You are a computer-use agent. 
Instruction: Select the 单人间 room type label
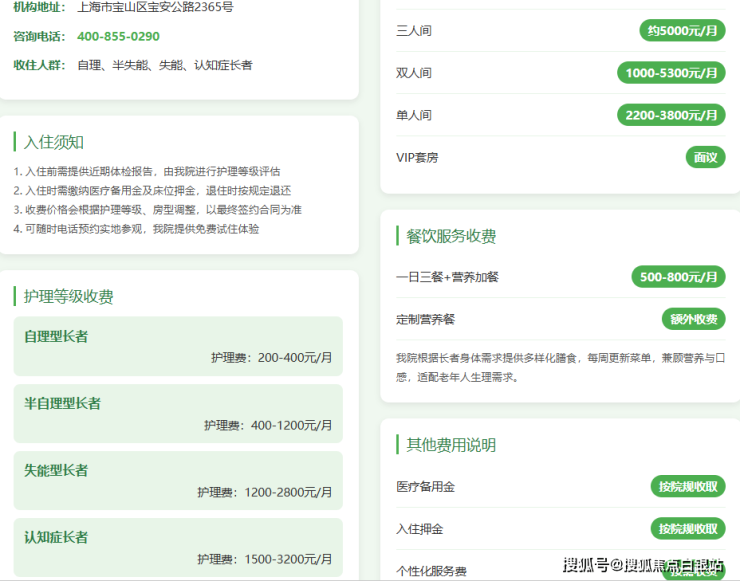click(414, 115)
